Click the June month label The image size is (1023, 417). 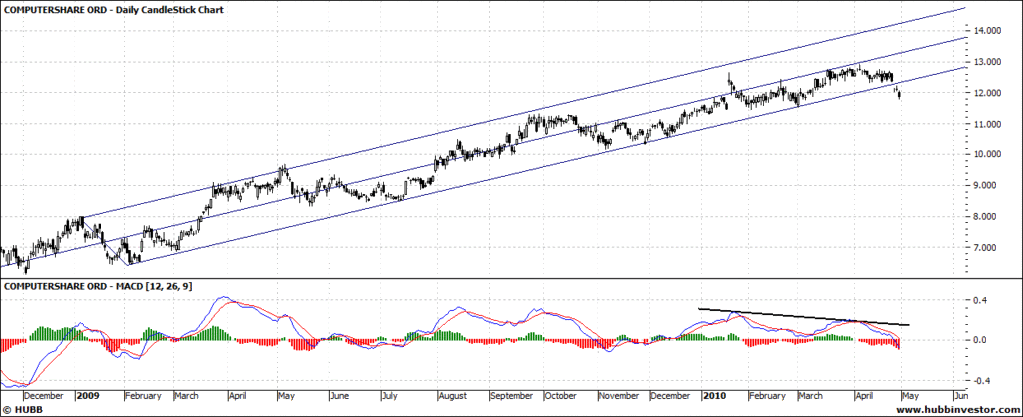click(x=341, y=395)
